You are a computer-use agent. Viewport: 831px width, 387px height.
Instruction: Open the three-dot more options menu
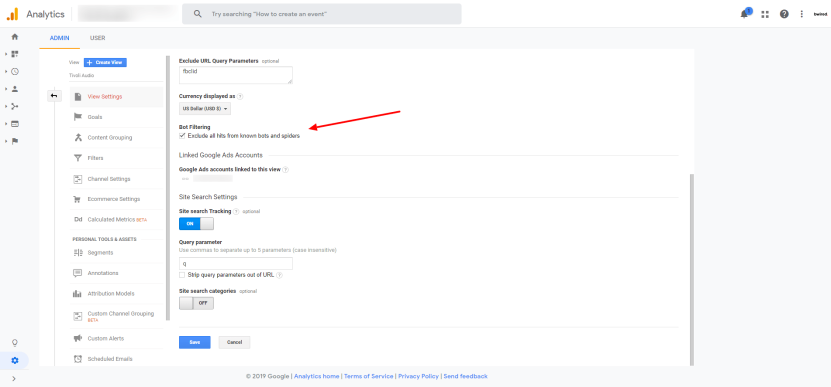[802, 14]
